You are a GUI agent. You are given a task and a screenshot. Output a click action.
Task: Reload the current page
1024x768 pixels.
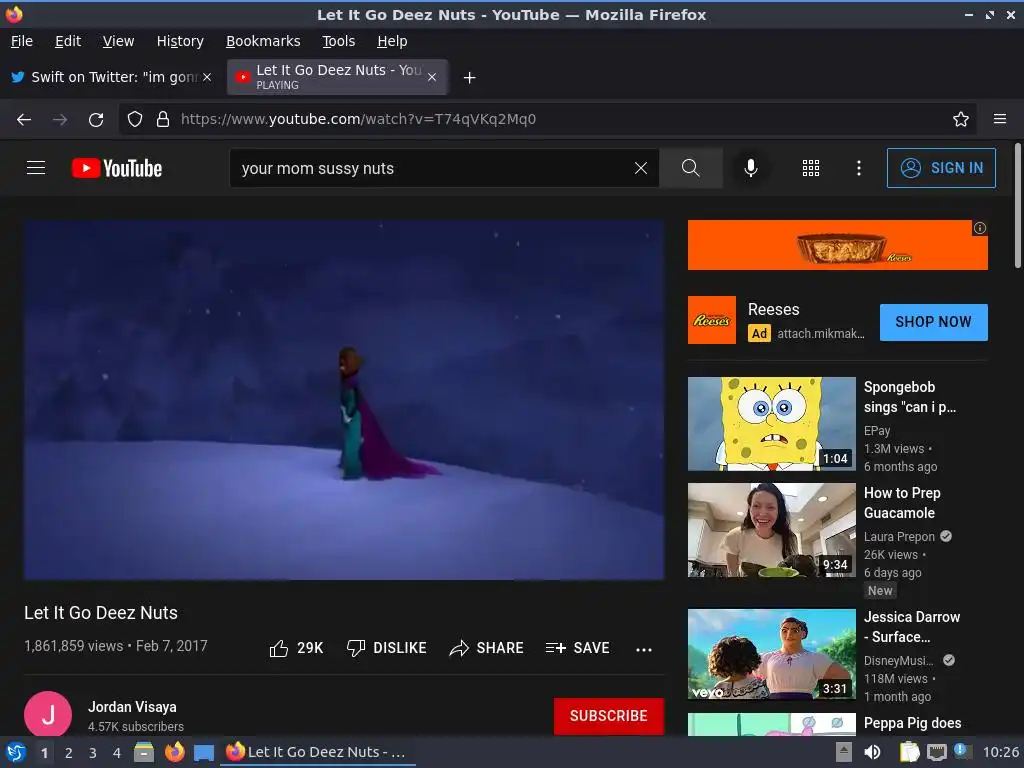96,119
